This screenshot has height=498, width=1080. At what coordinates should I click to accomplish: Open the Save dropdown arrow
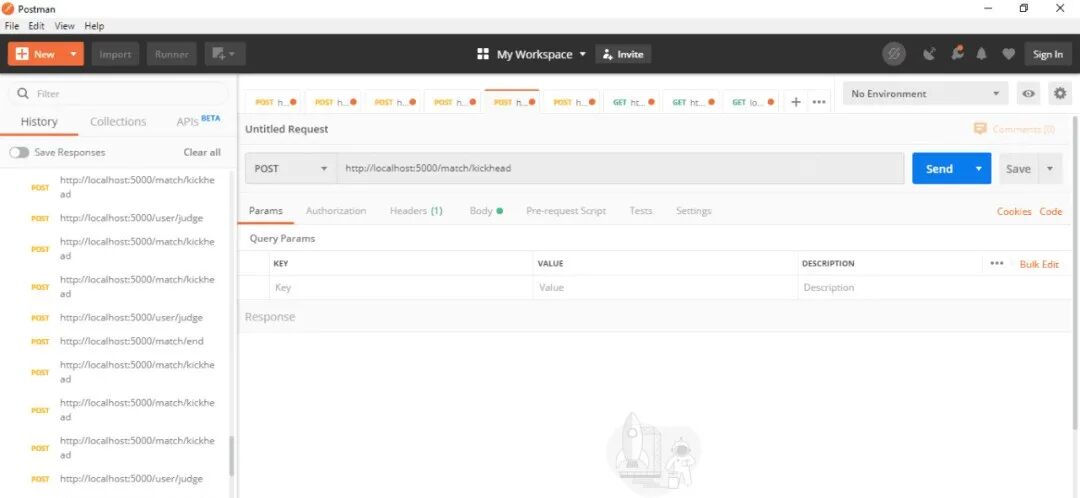pyautogui.click(x=1050, y=168)
